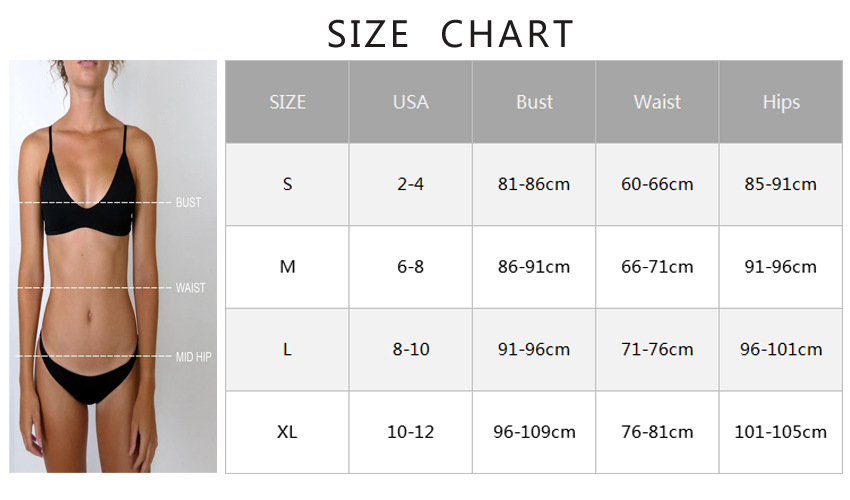850x500 pixels.
Task: Select the SIZE column header
Action: 287,102
